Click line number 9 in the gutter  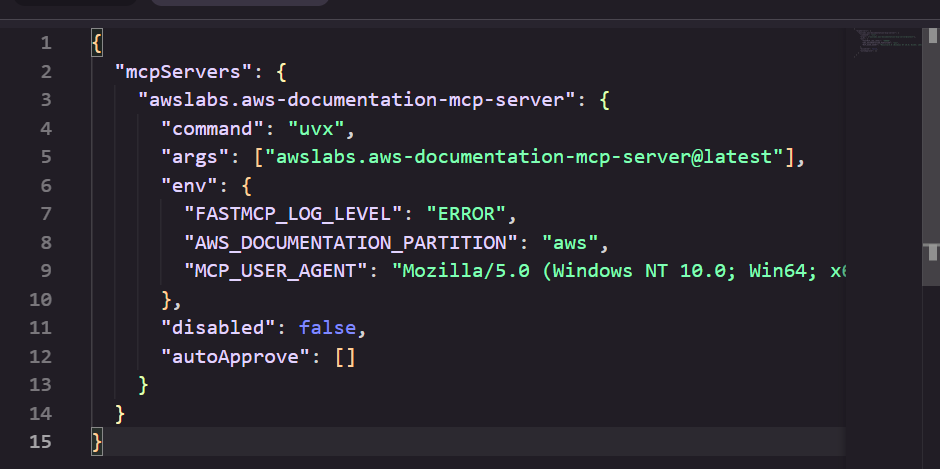pyautogui.click(x=44, y=270)
